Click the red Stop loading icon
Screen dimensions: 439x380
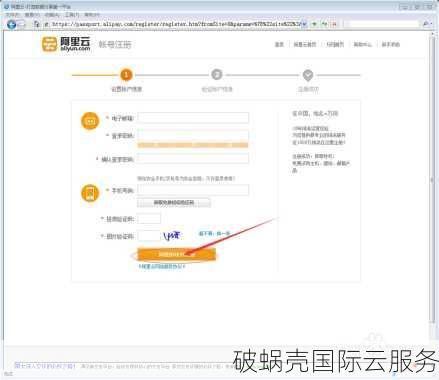(x=334, y=24)
